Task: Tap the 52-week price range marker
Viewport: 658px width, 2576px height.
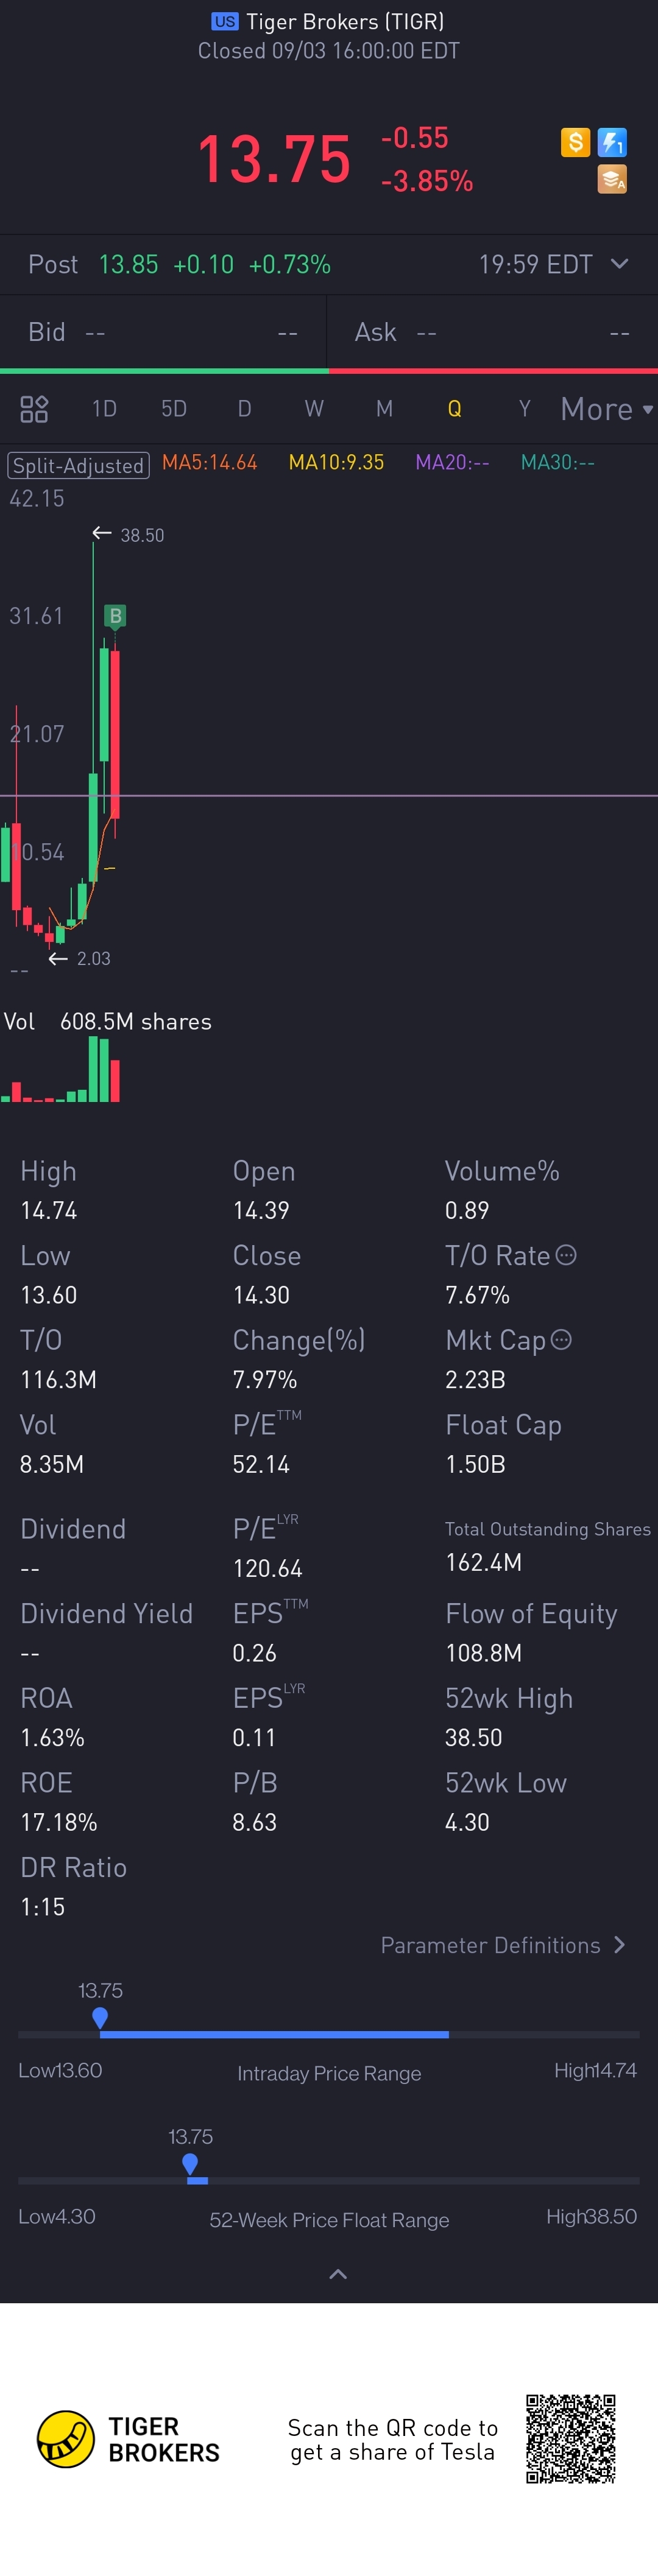Action: click(x=190, y=2164)
